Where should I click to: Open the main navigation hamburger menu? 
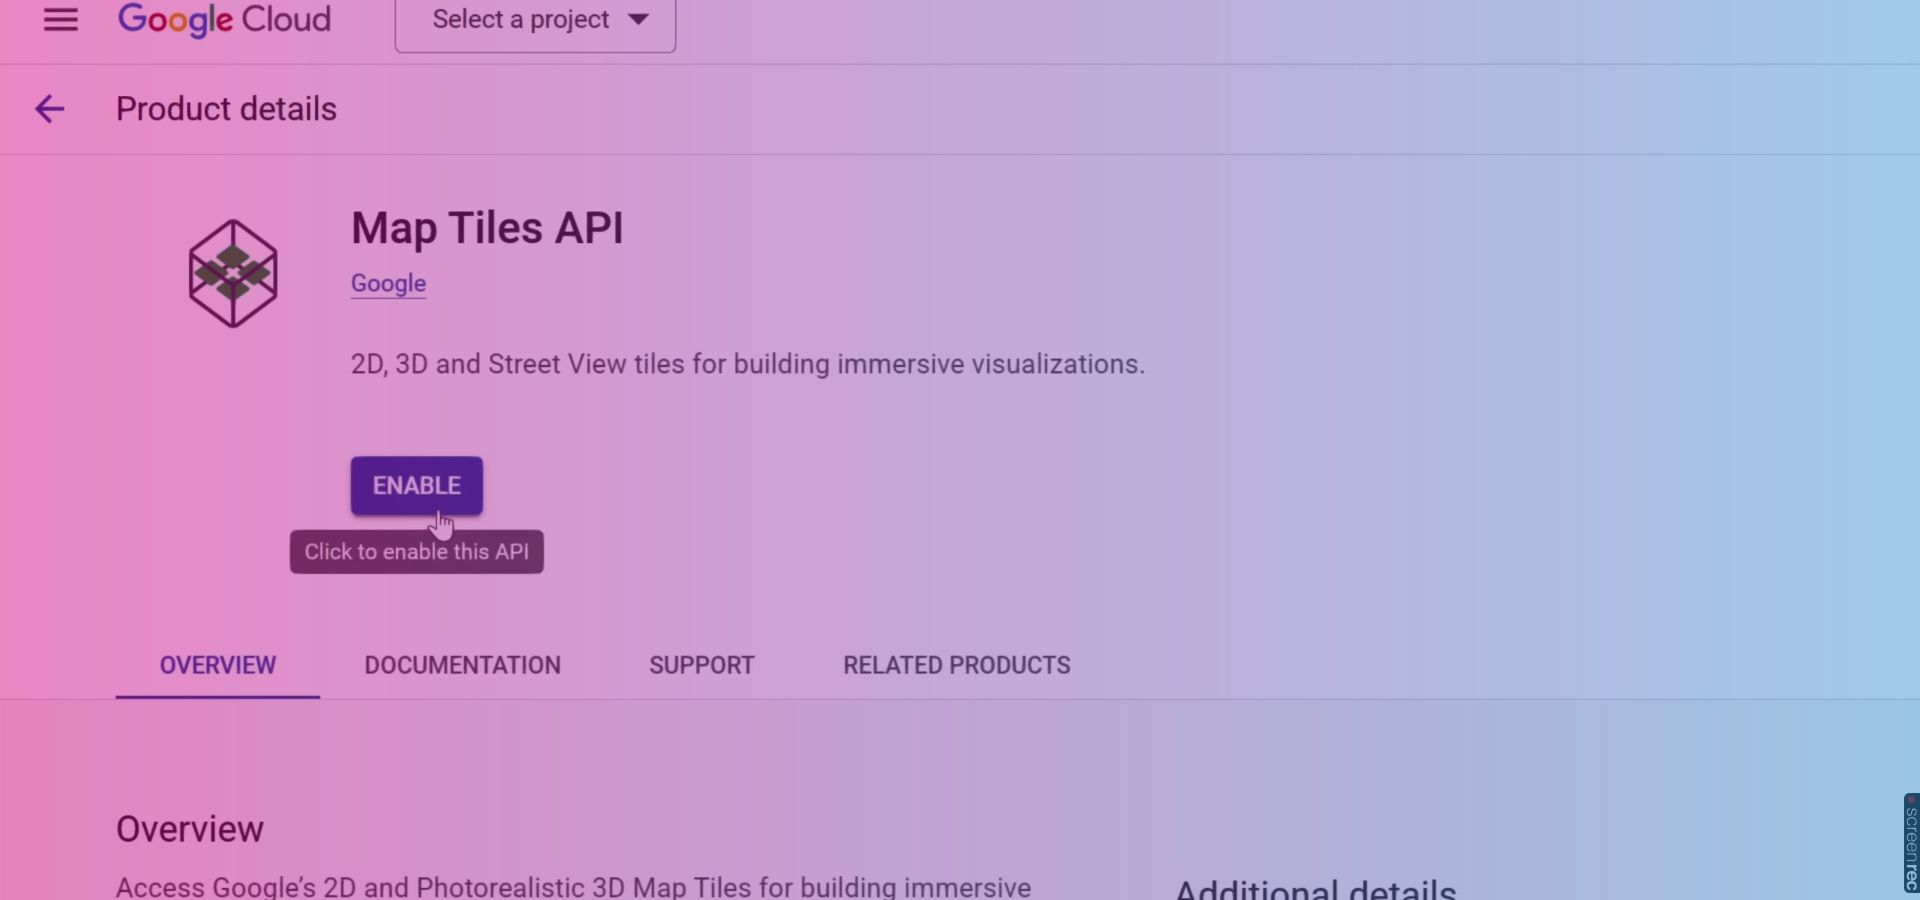[x=61, y=20]
